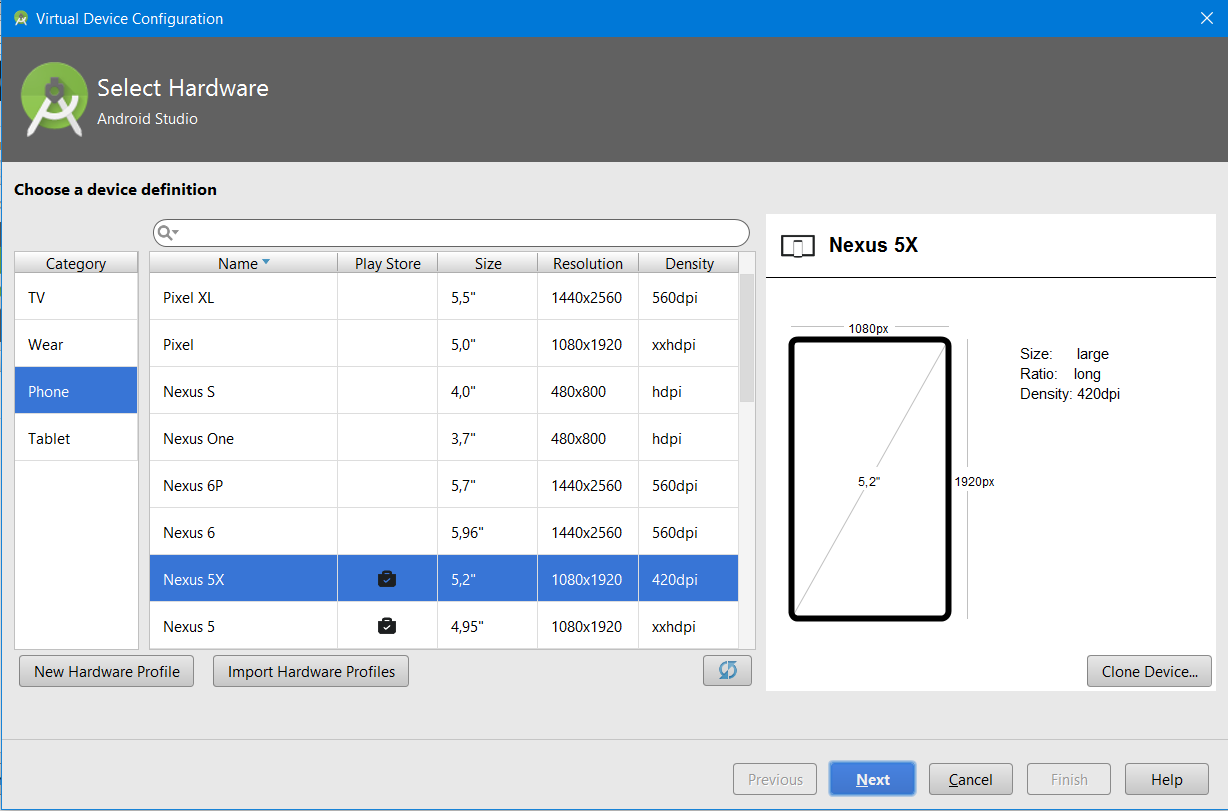Sort by Density column header
Screen dimensions: 1228x811
click(689, 263)
